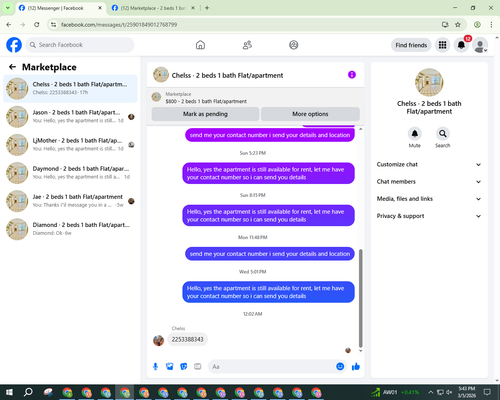The height and width of the screenshot is (400, 500).
Task: Open the Chelss conversation in the list
Action: pyautogui.click(x=70, y=88)
